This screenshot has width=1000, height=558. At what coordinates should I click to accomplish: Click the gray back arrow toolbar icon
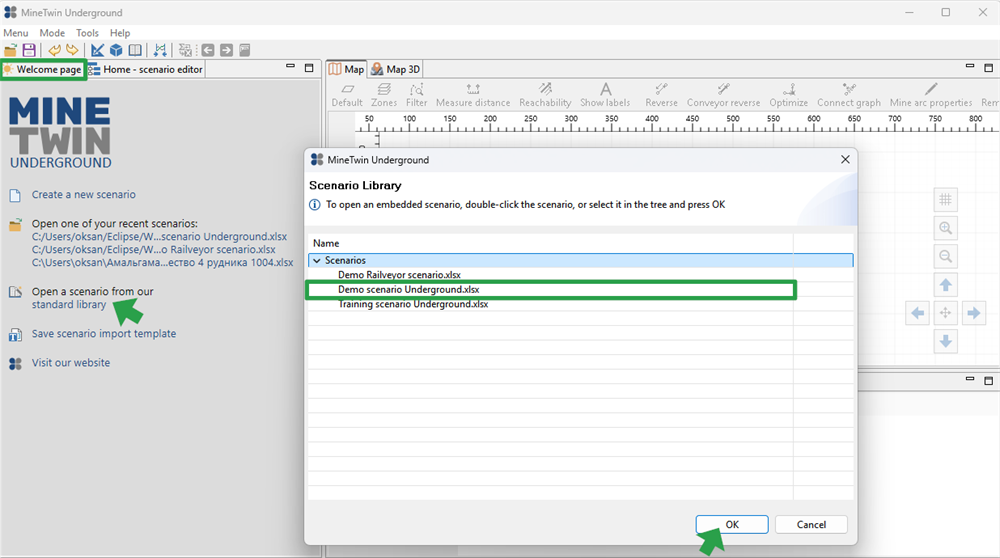[x=208, y=50]
